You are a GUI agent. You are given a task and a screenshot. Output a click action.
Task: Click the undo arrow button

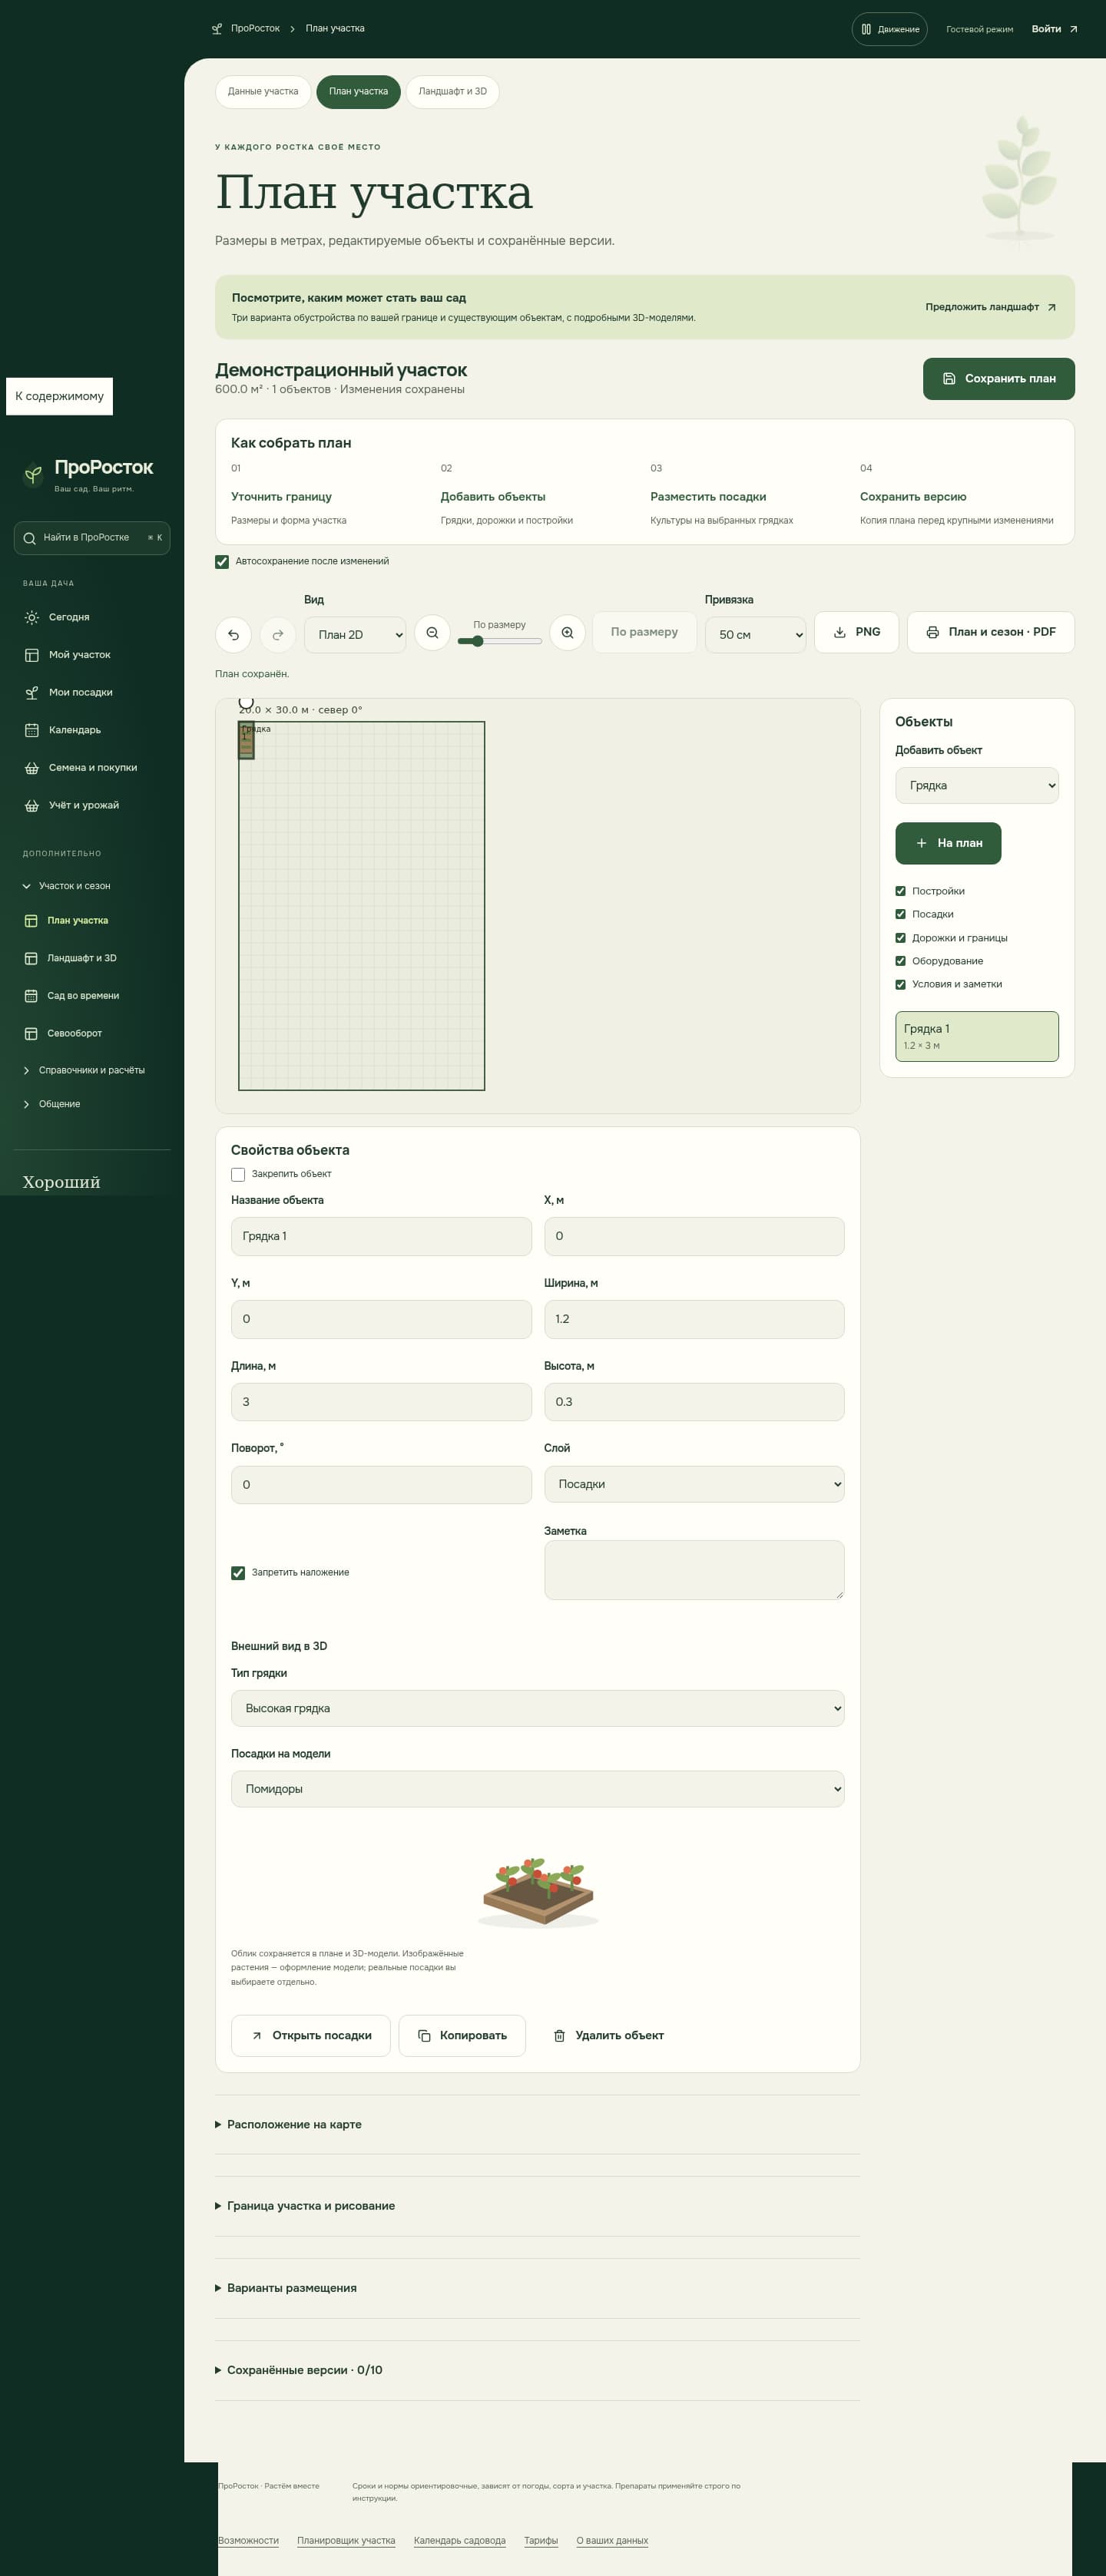[233, 634]
